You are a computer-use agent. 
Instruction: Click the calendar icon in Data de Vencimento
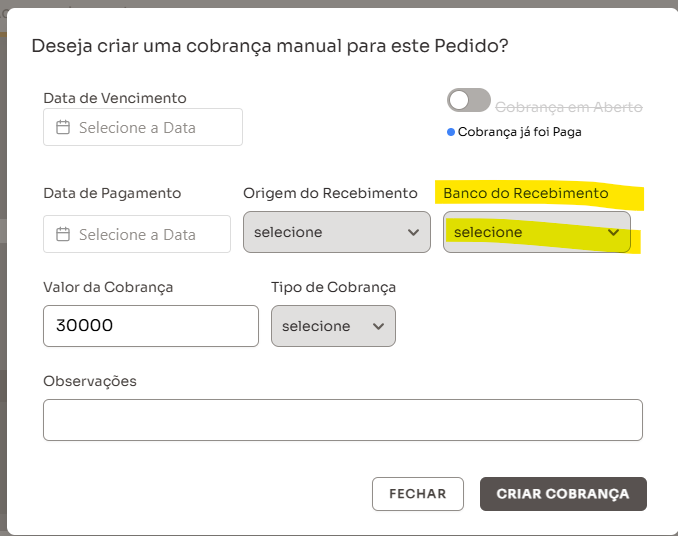[x=63, y=128]
